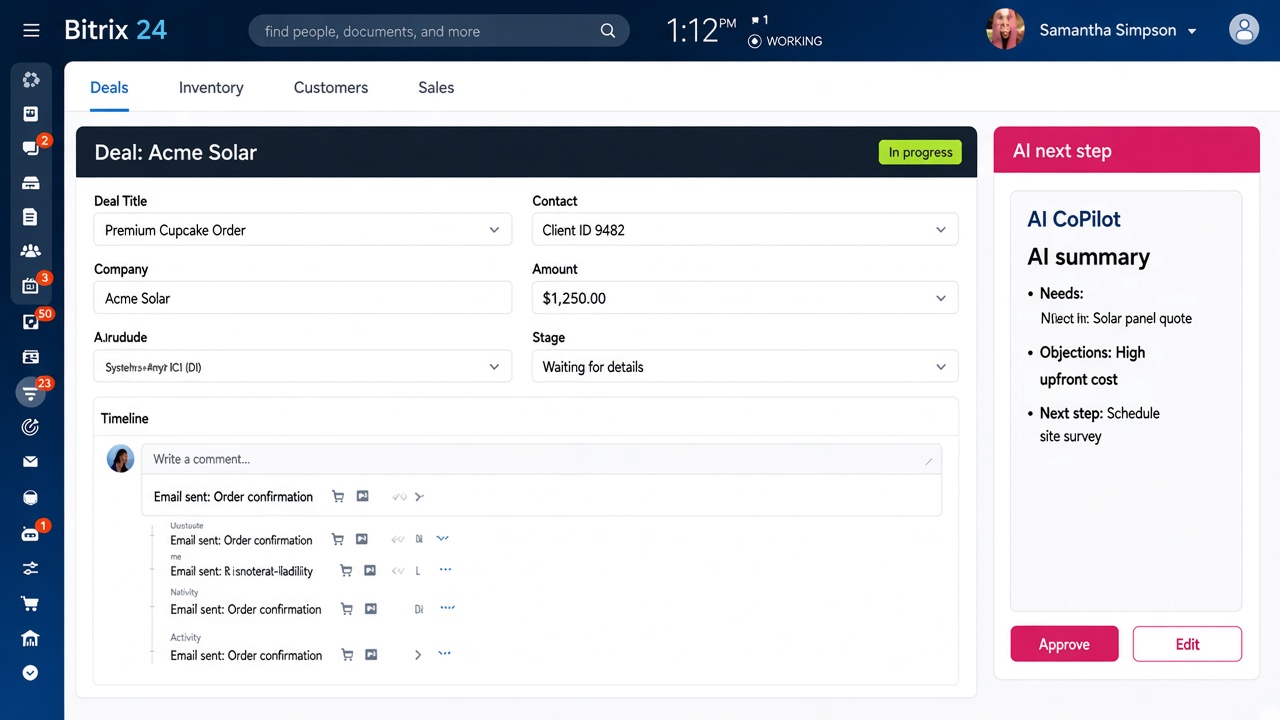Click the search box for people and documents
The image size is (1280, 720).
pyautogui.click(x=439, y=31)
